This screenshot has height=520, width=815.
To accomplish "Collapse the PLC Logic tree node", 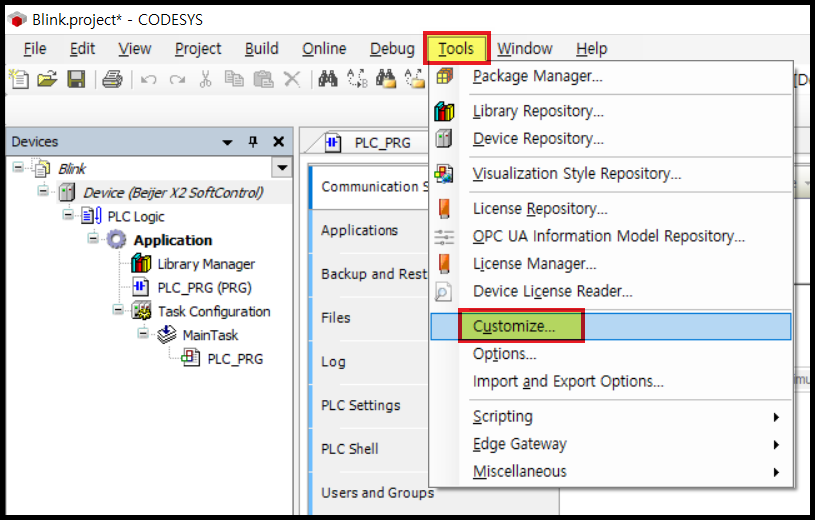I will click(68, 215).
